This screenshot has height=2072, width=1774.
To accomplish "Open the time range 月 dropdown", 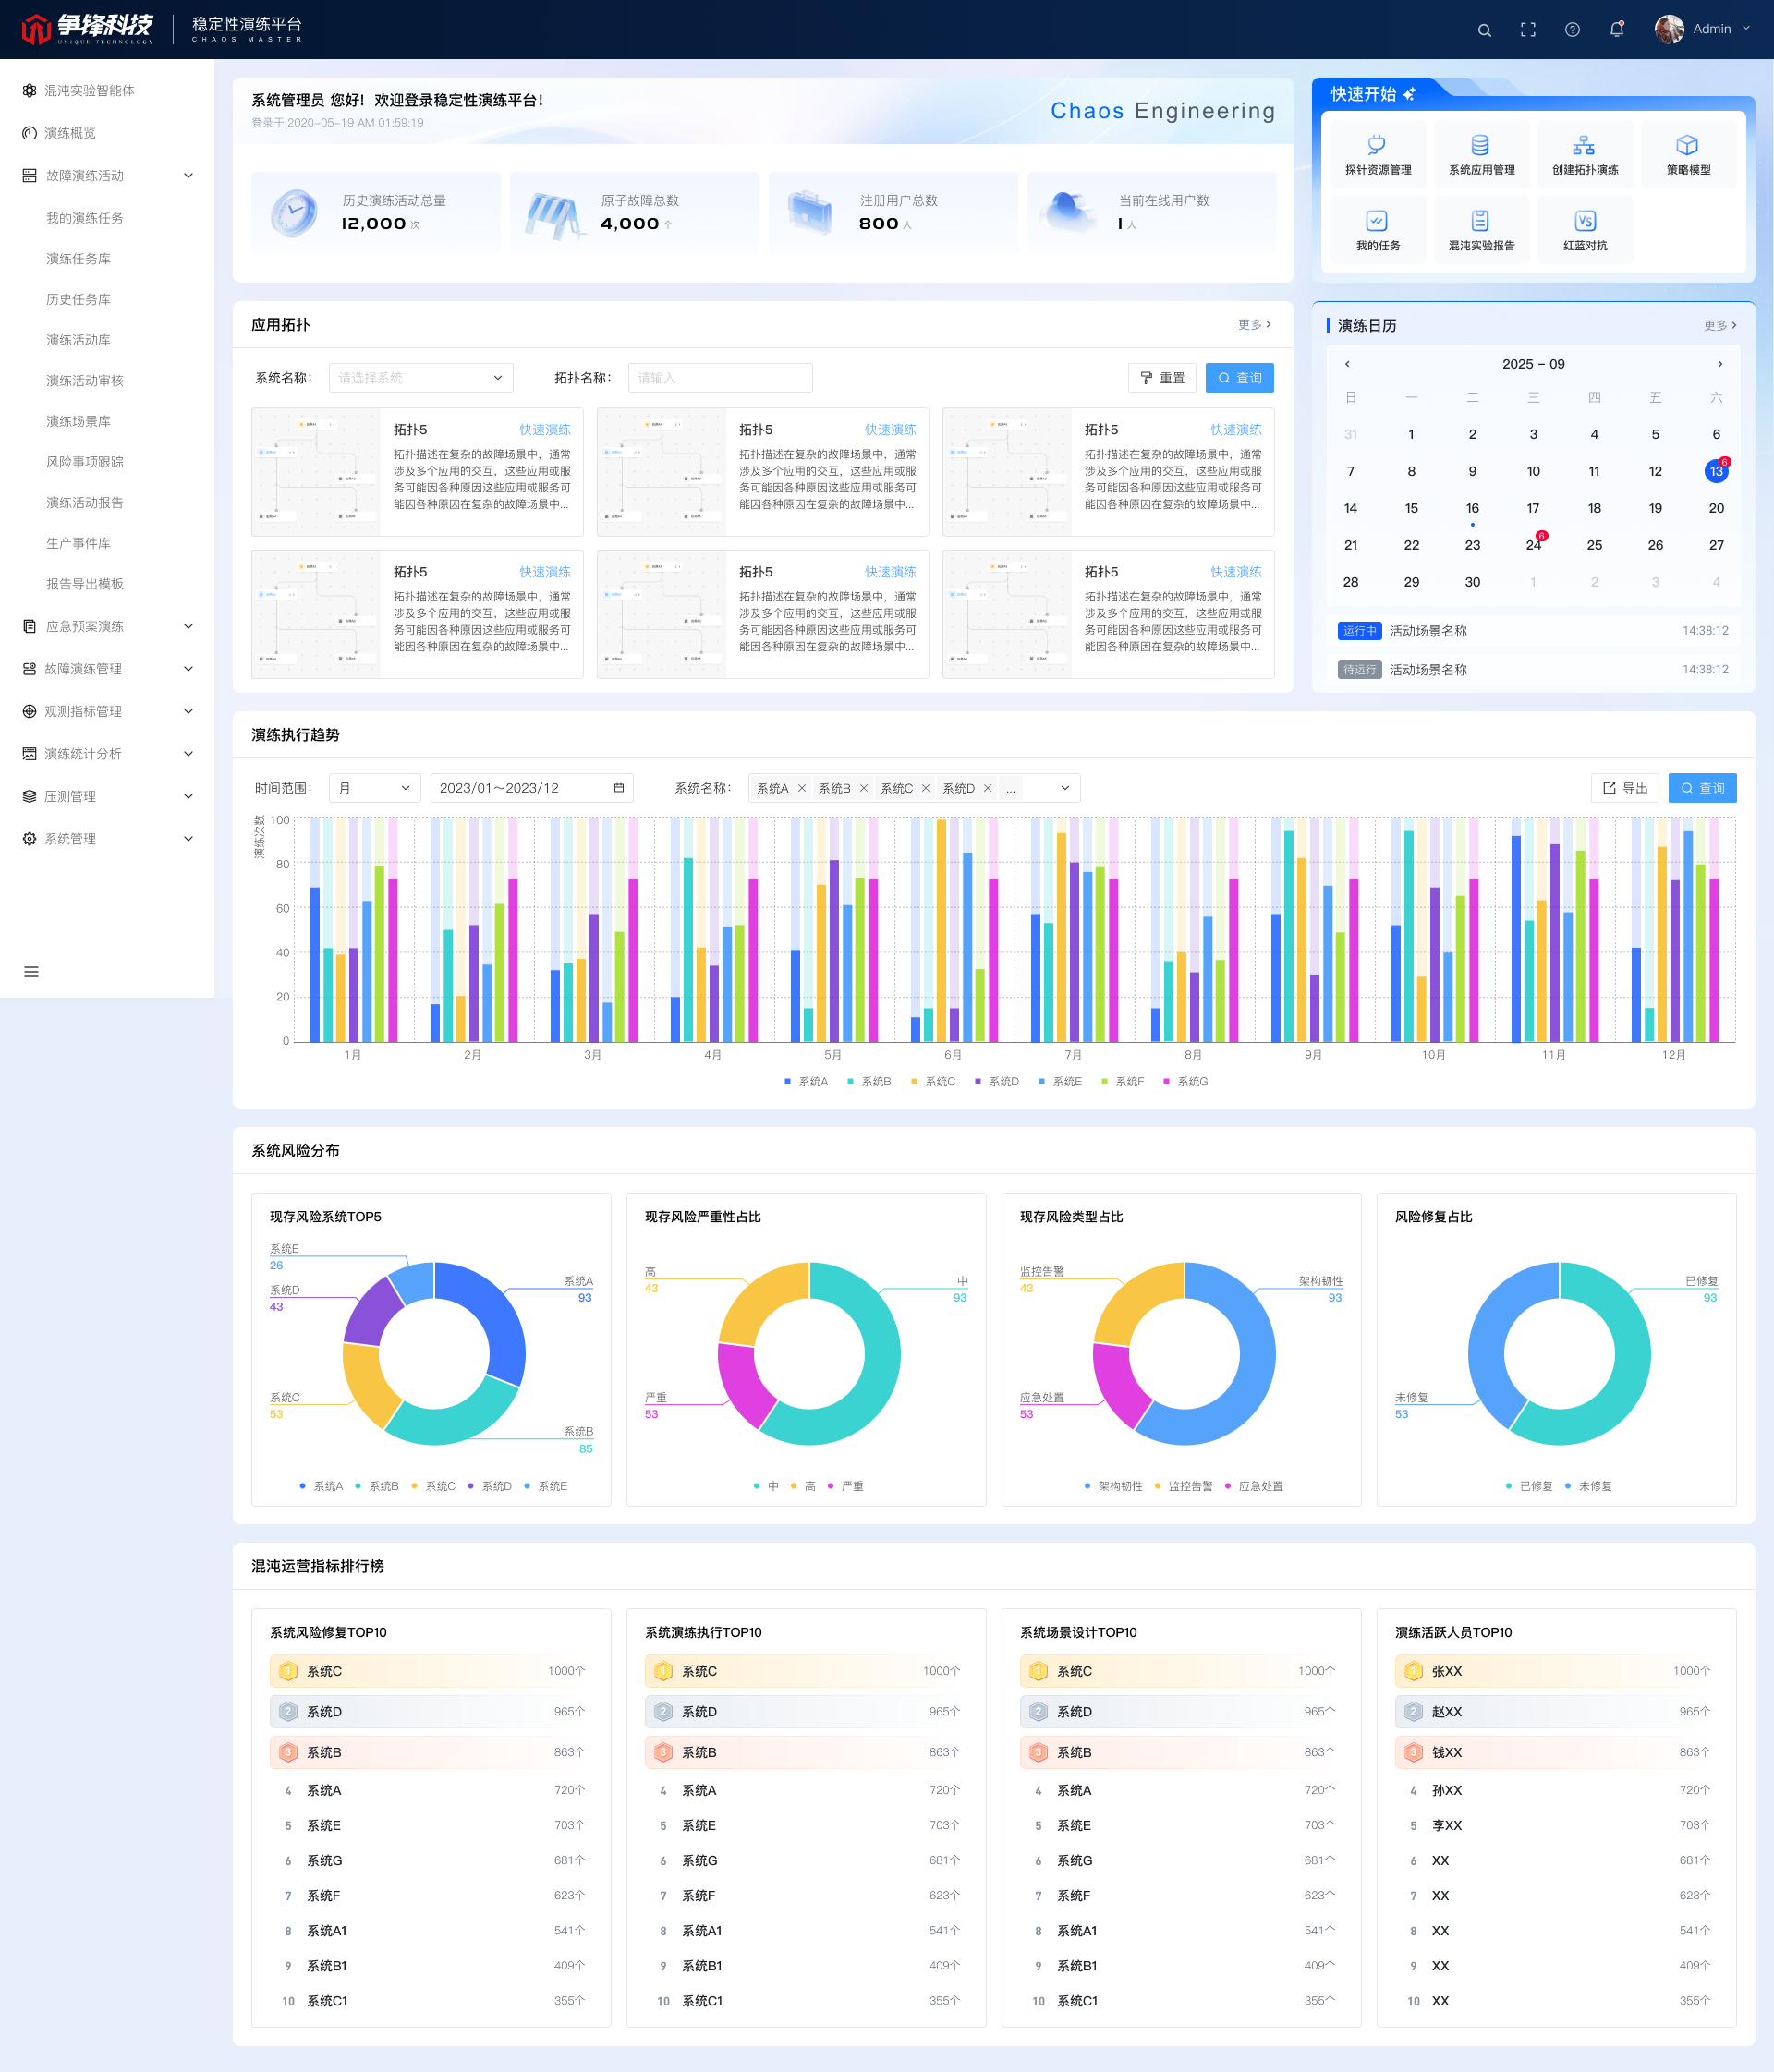I will pyautogui.click(x=375, y=788).
